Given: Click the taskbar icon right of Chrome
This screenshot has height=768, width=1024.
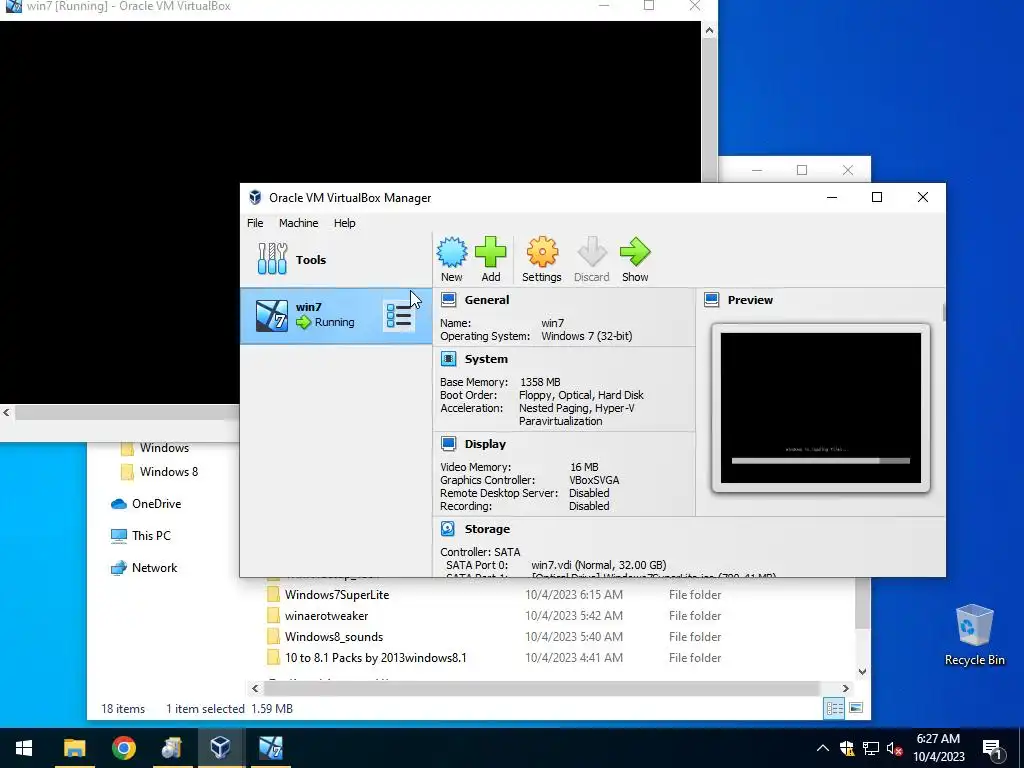Looking at the screenshot, I should pos(172,748).
